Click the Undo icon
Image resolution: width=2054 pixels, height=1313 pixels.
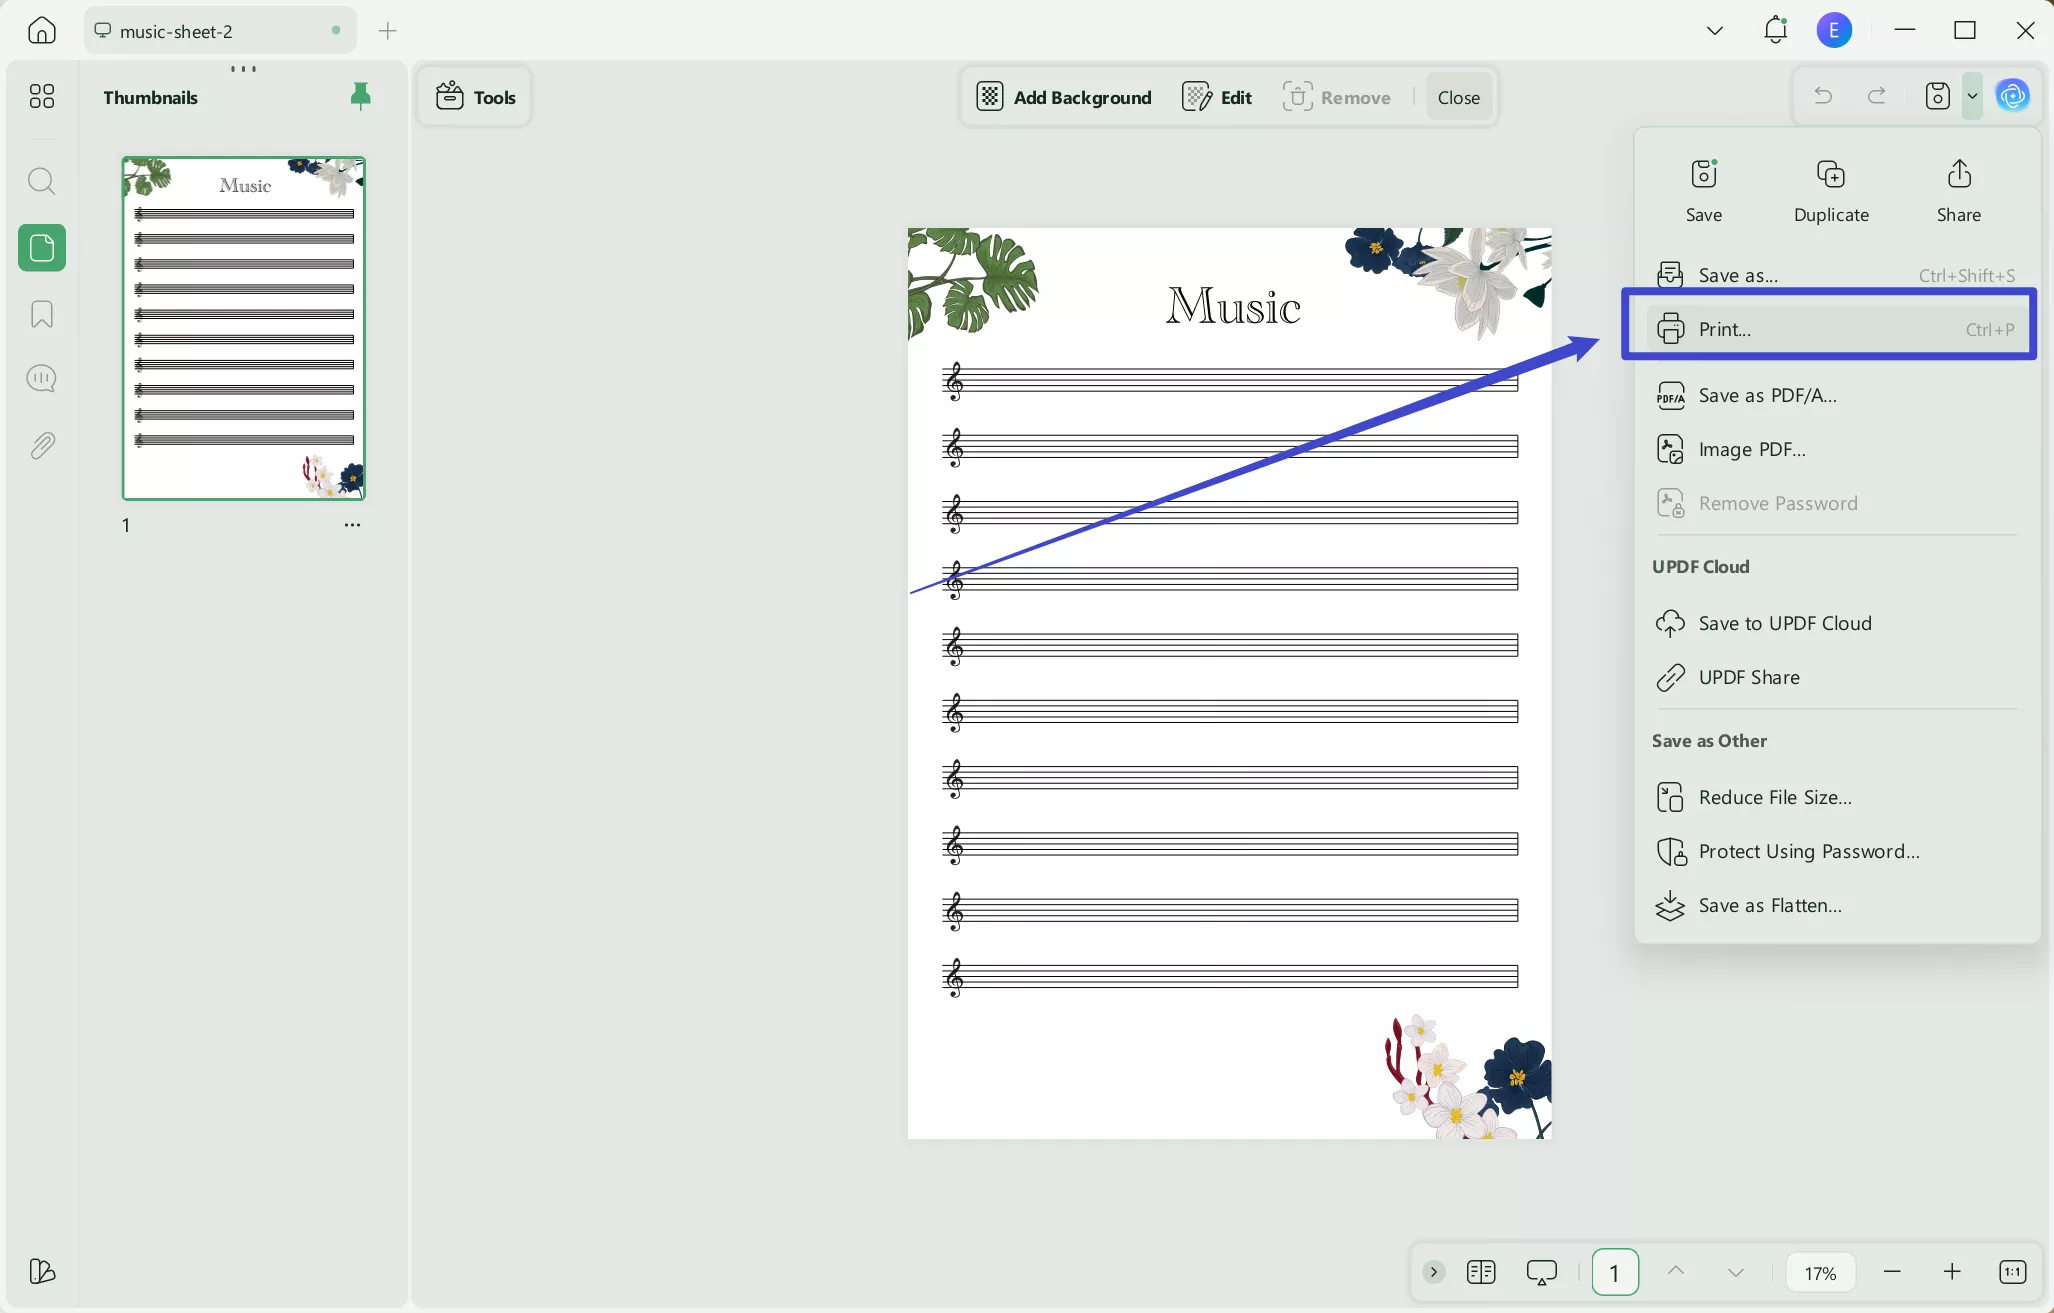(1821, 95)
